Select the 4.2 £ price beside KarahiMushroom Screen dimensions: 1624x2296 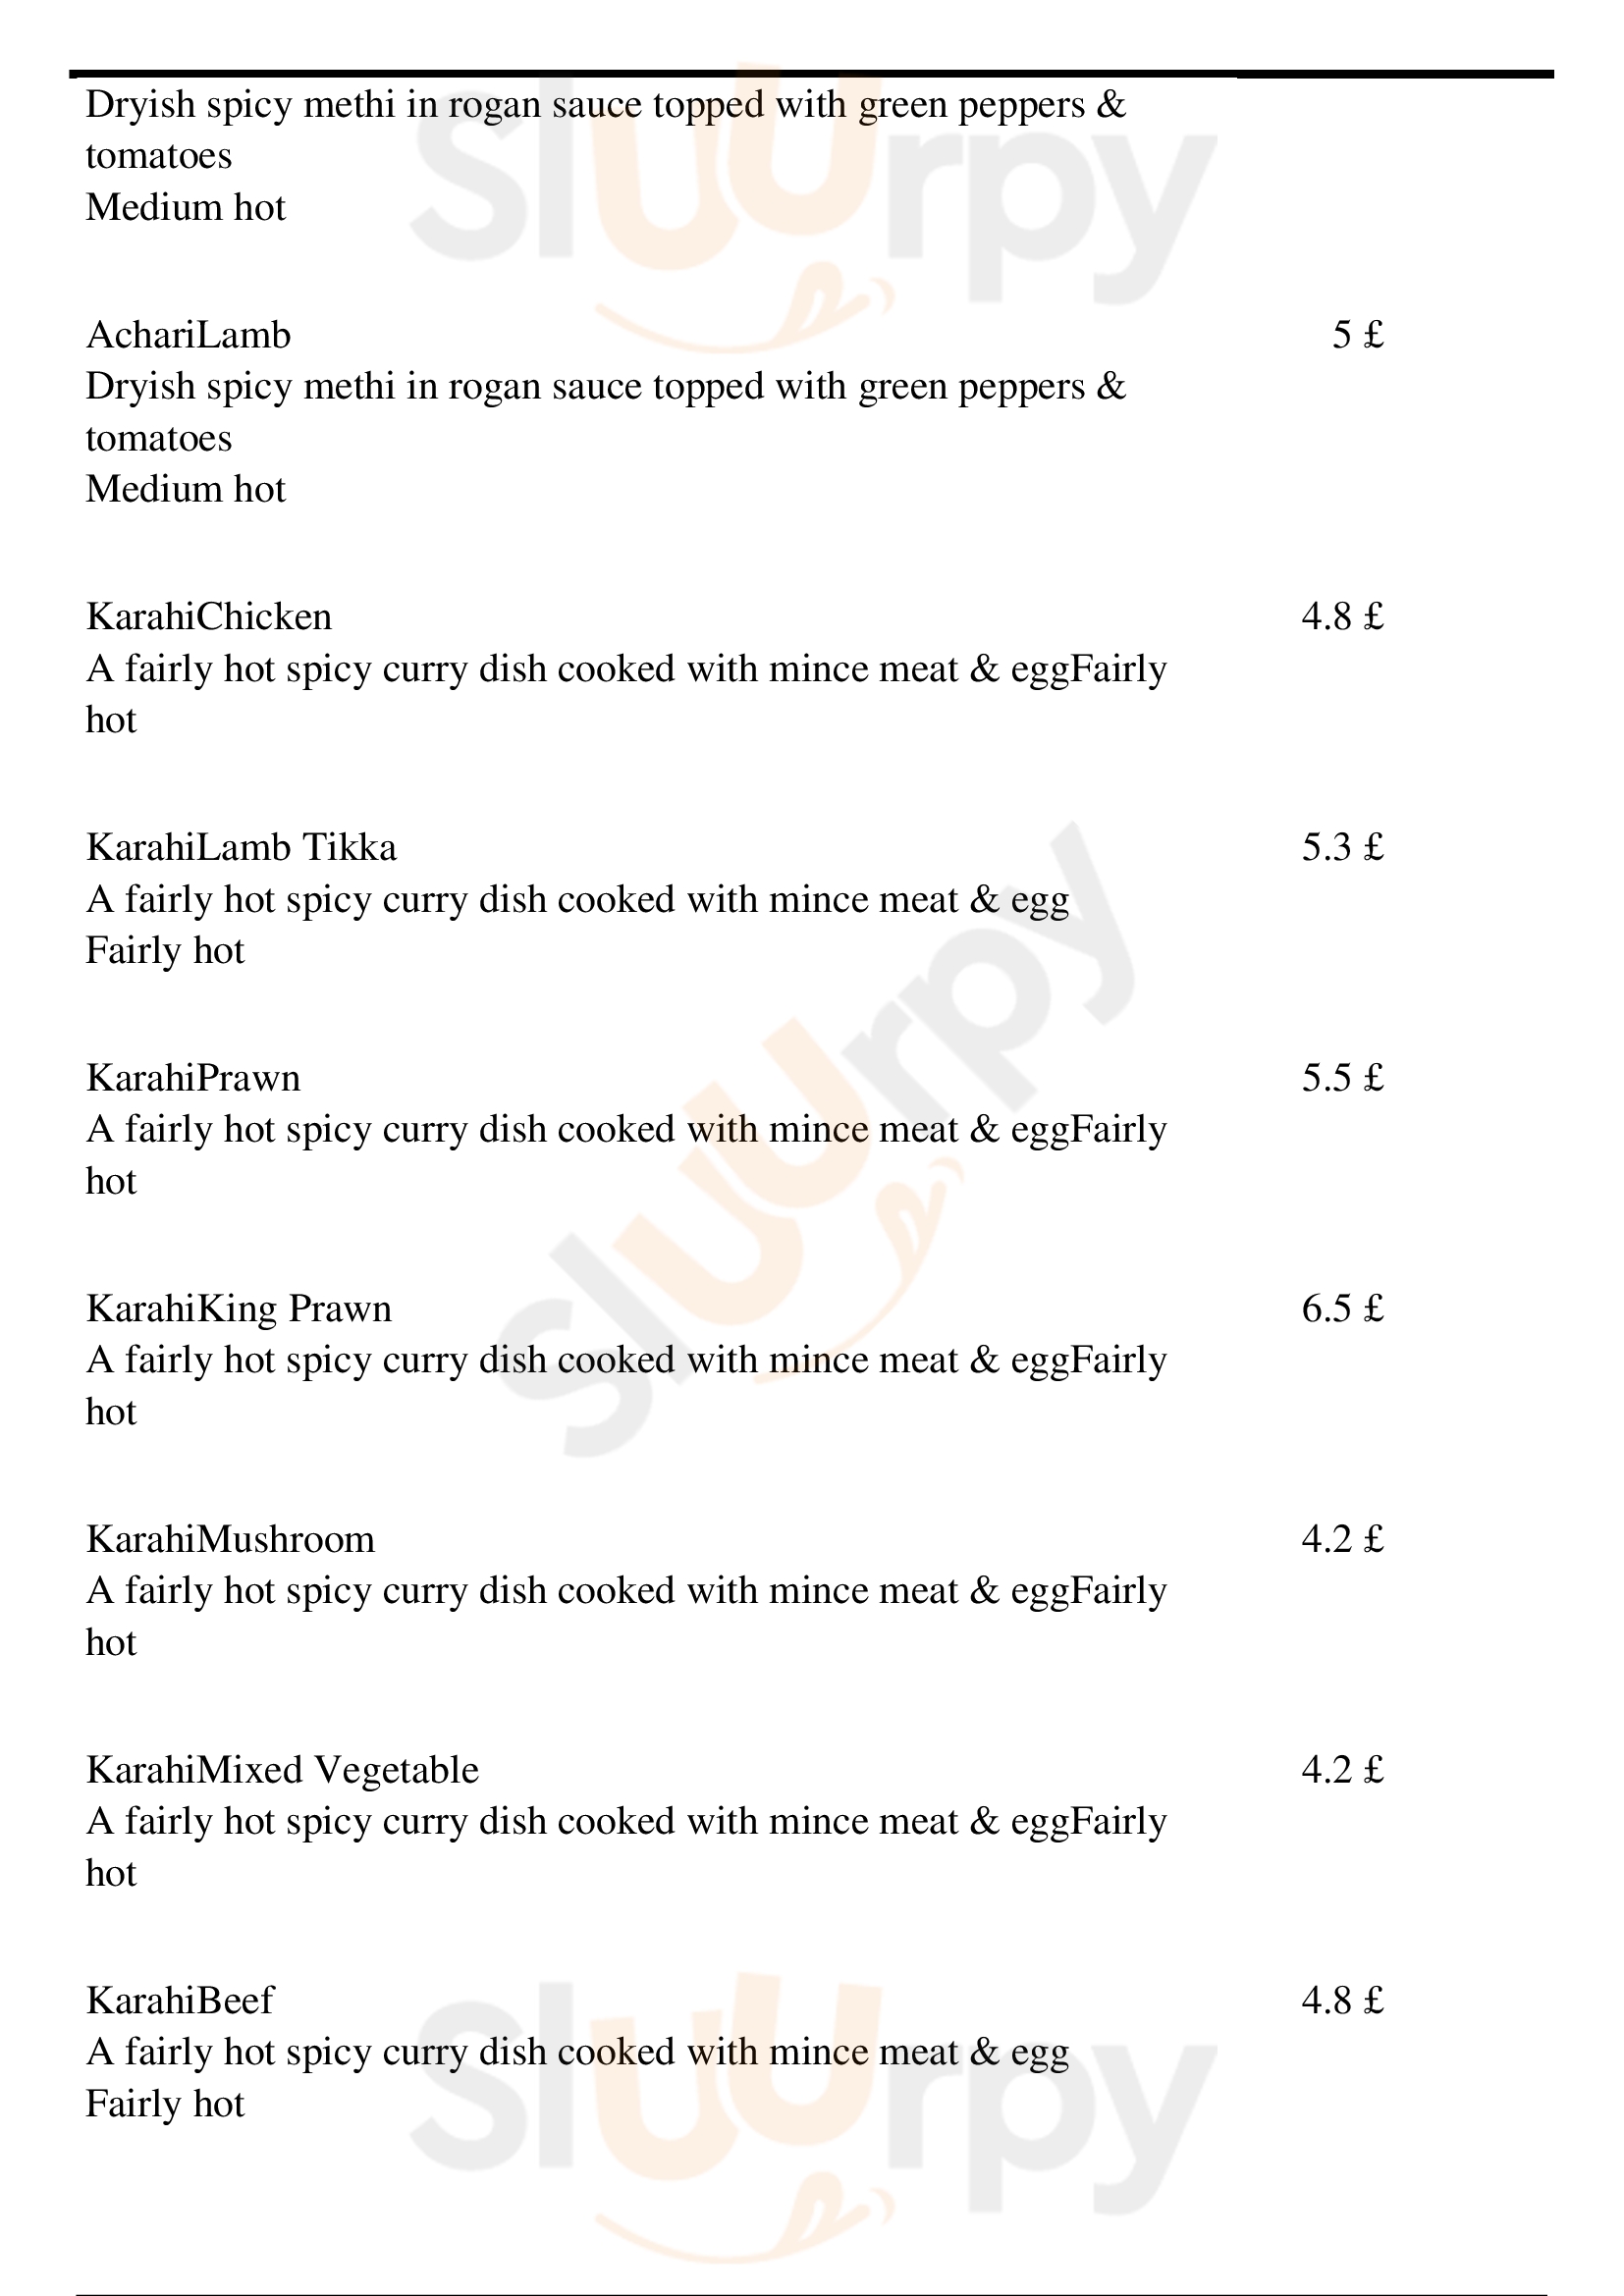coord(1342,1539)
